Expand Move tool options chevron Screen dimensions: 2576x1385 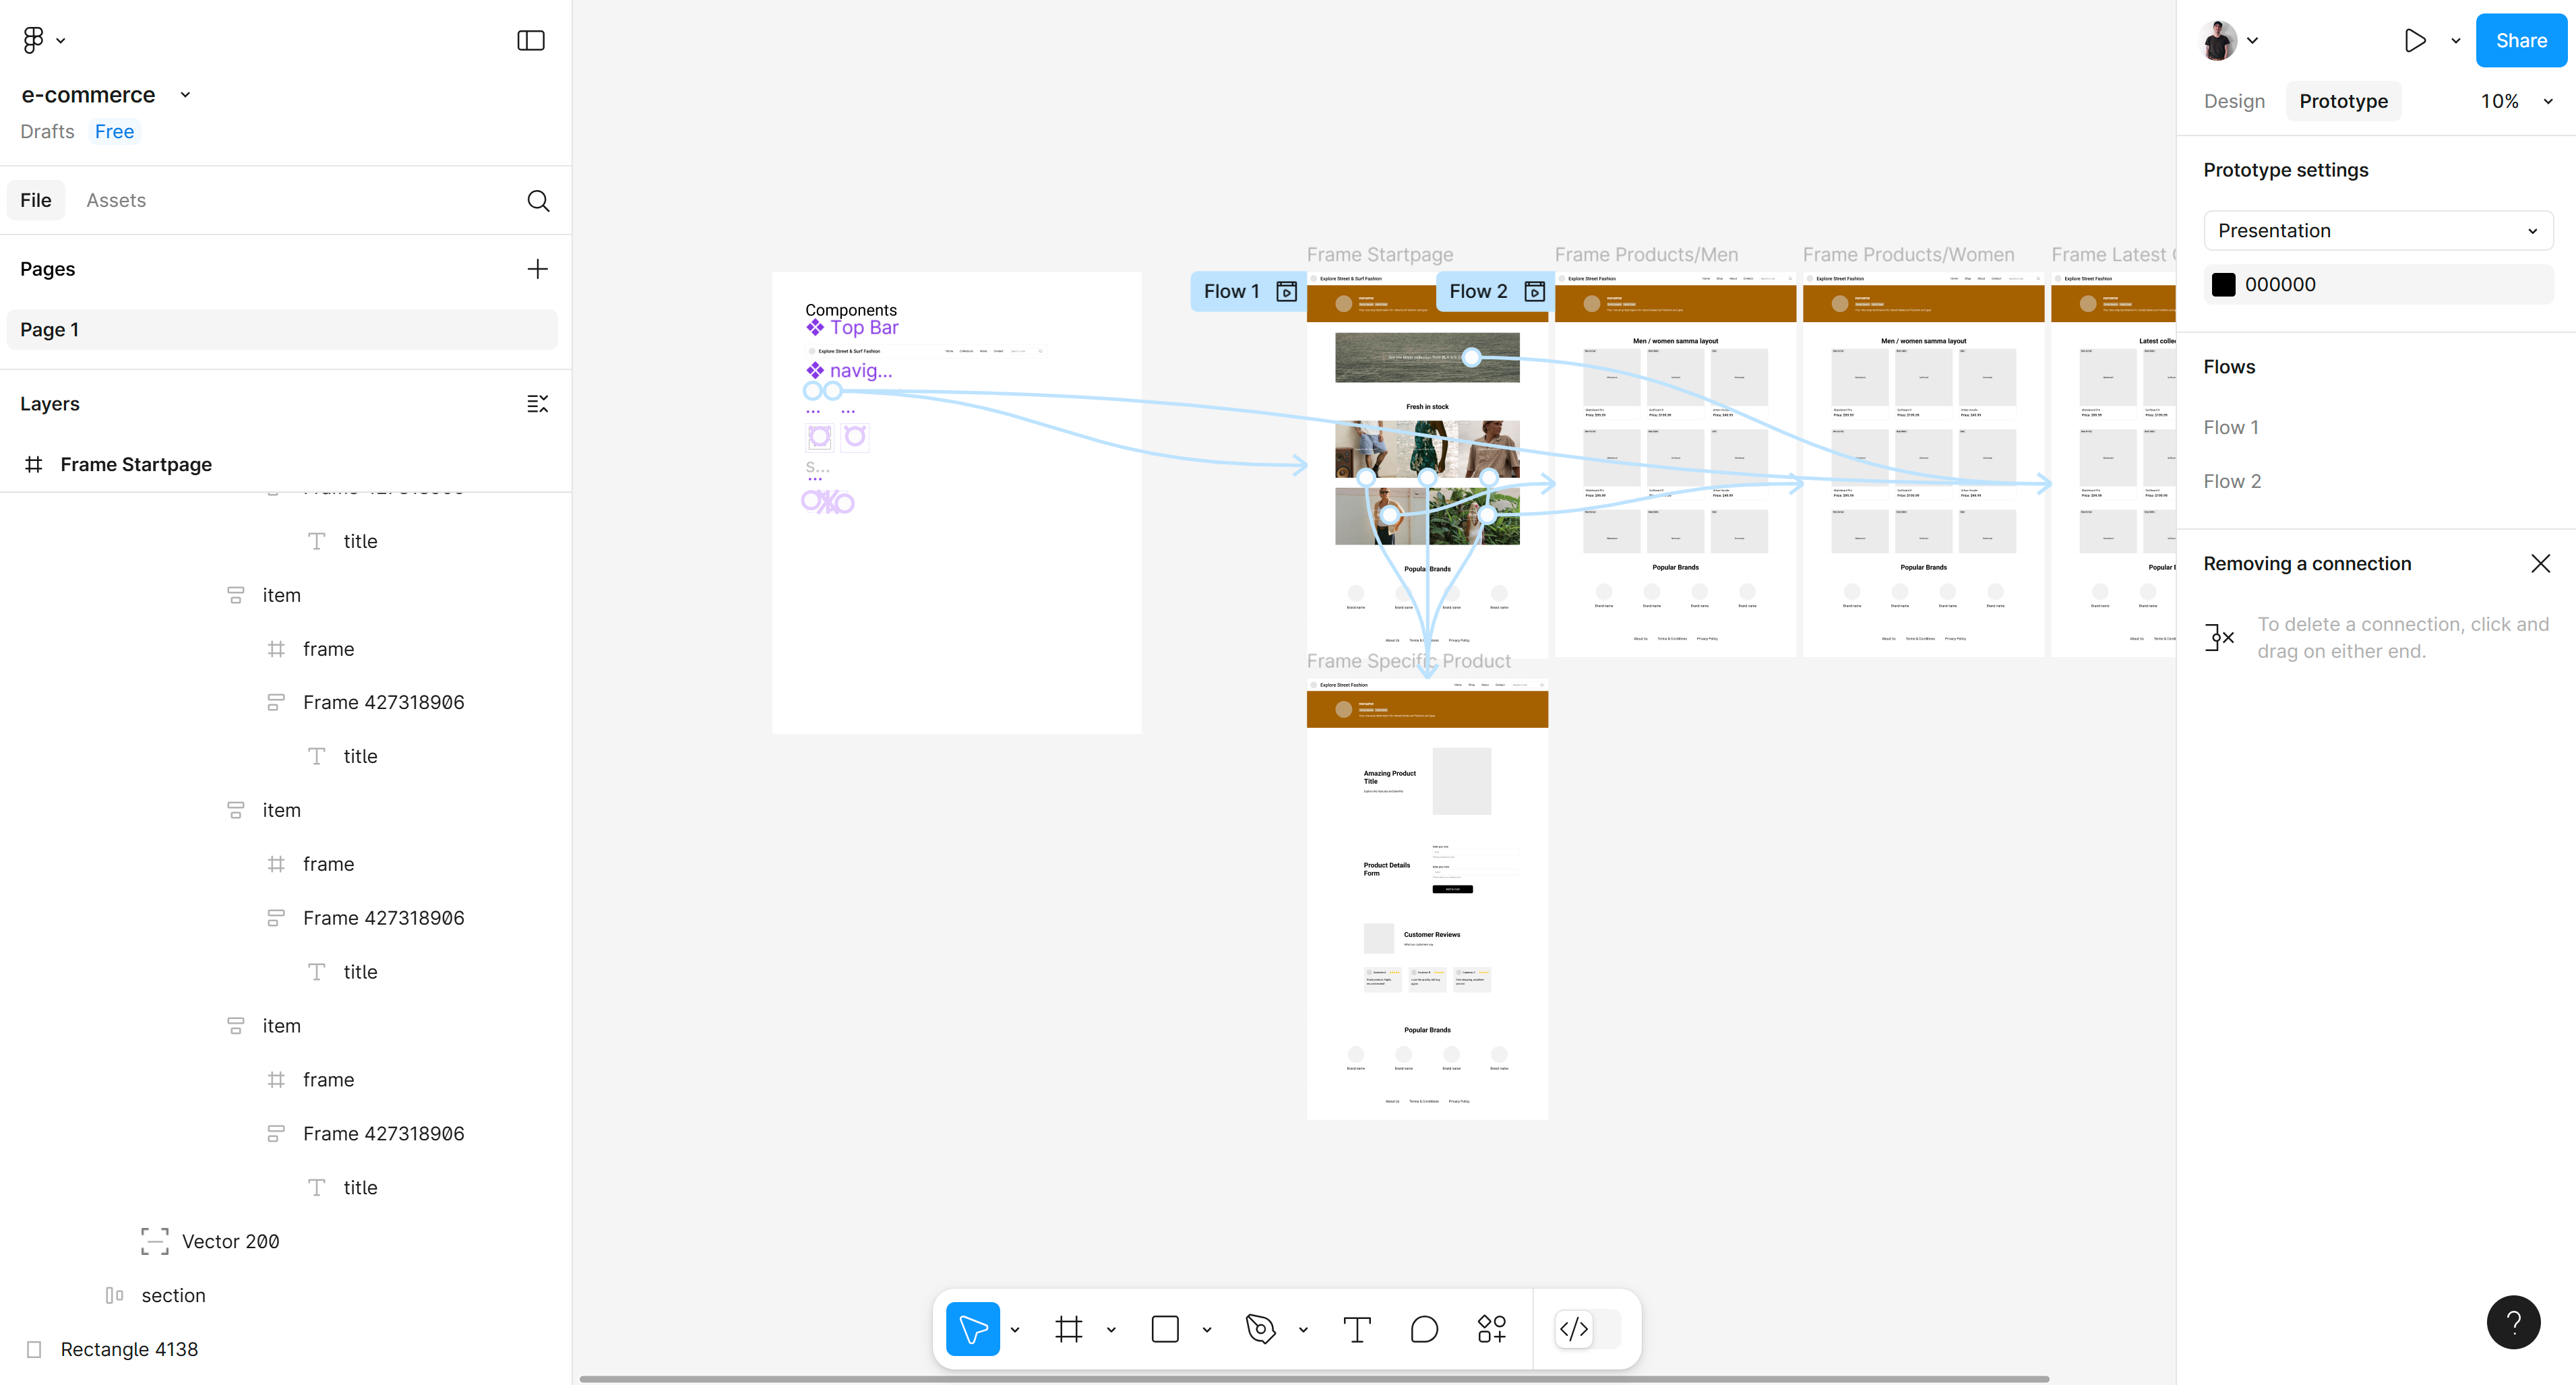pos(1015,1330)
